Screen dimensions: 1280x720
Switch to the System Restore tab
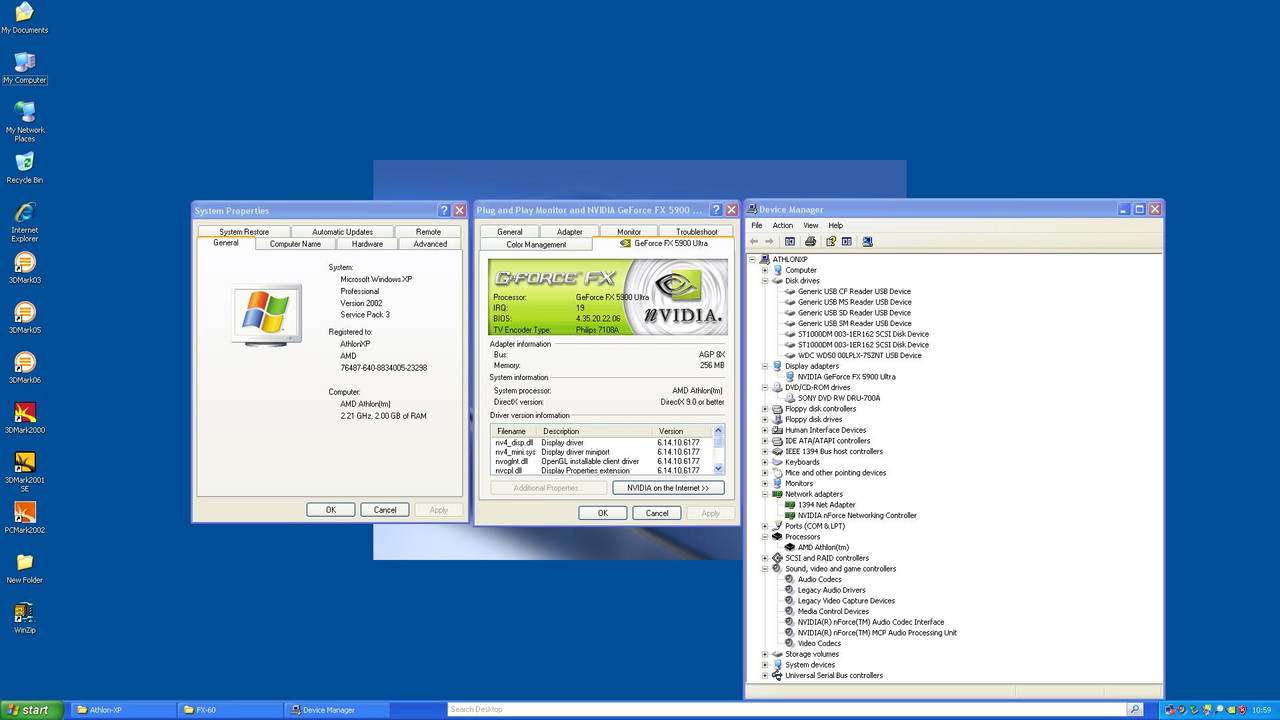click(244, 232)
